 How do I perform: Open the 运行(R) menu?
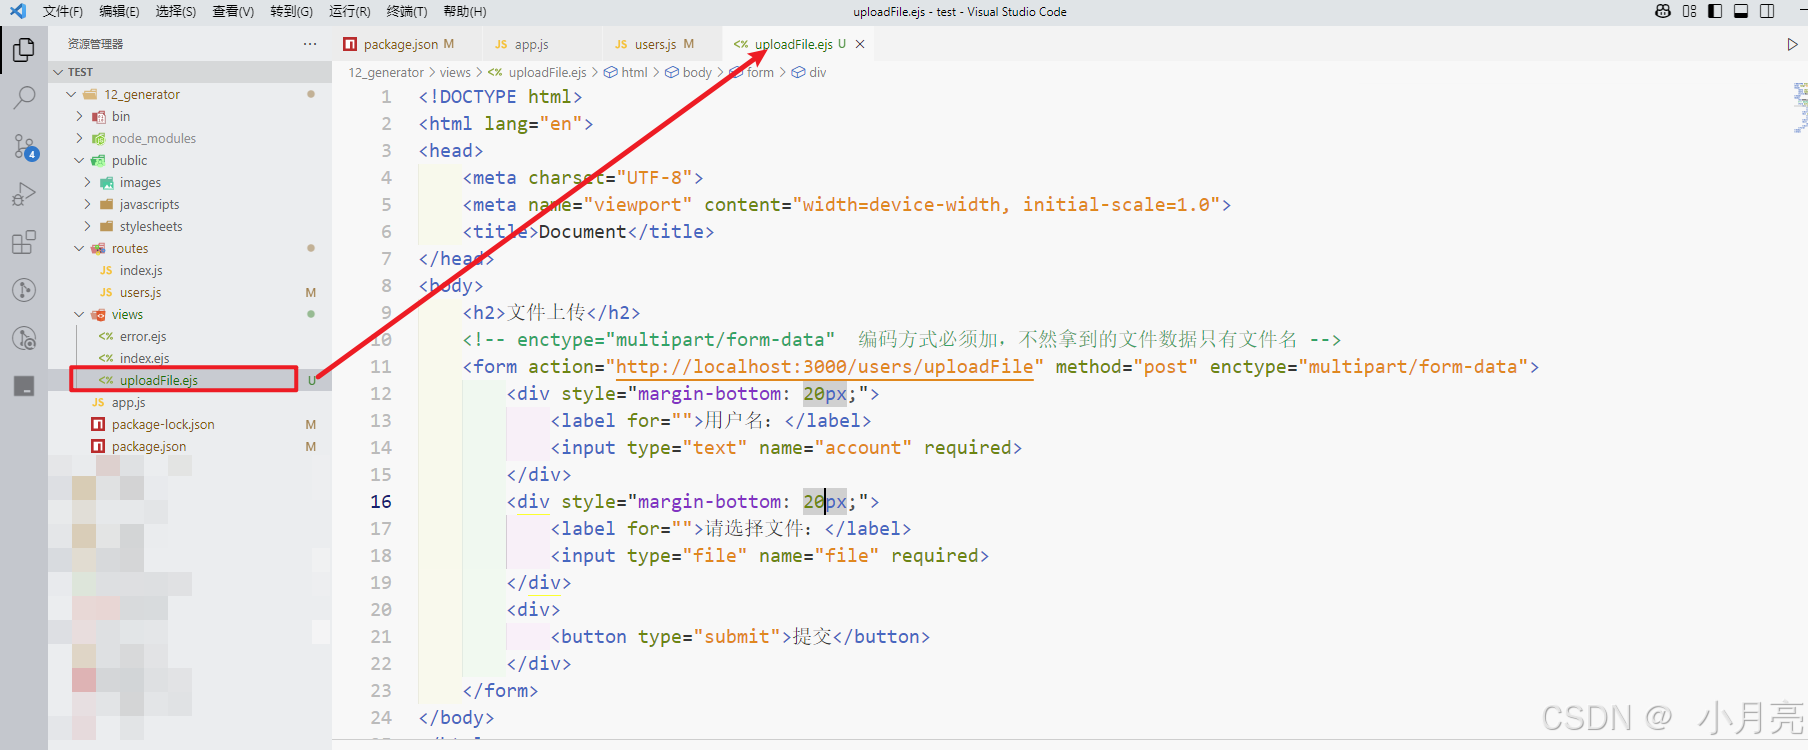349,12
